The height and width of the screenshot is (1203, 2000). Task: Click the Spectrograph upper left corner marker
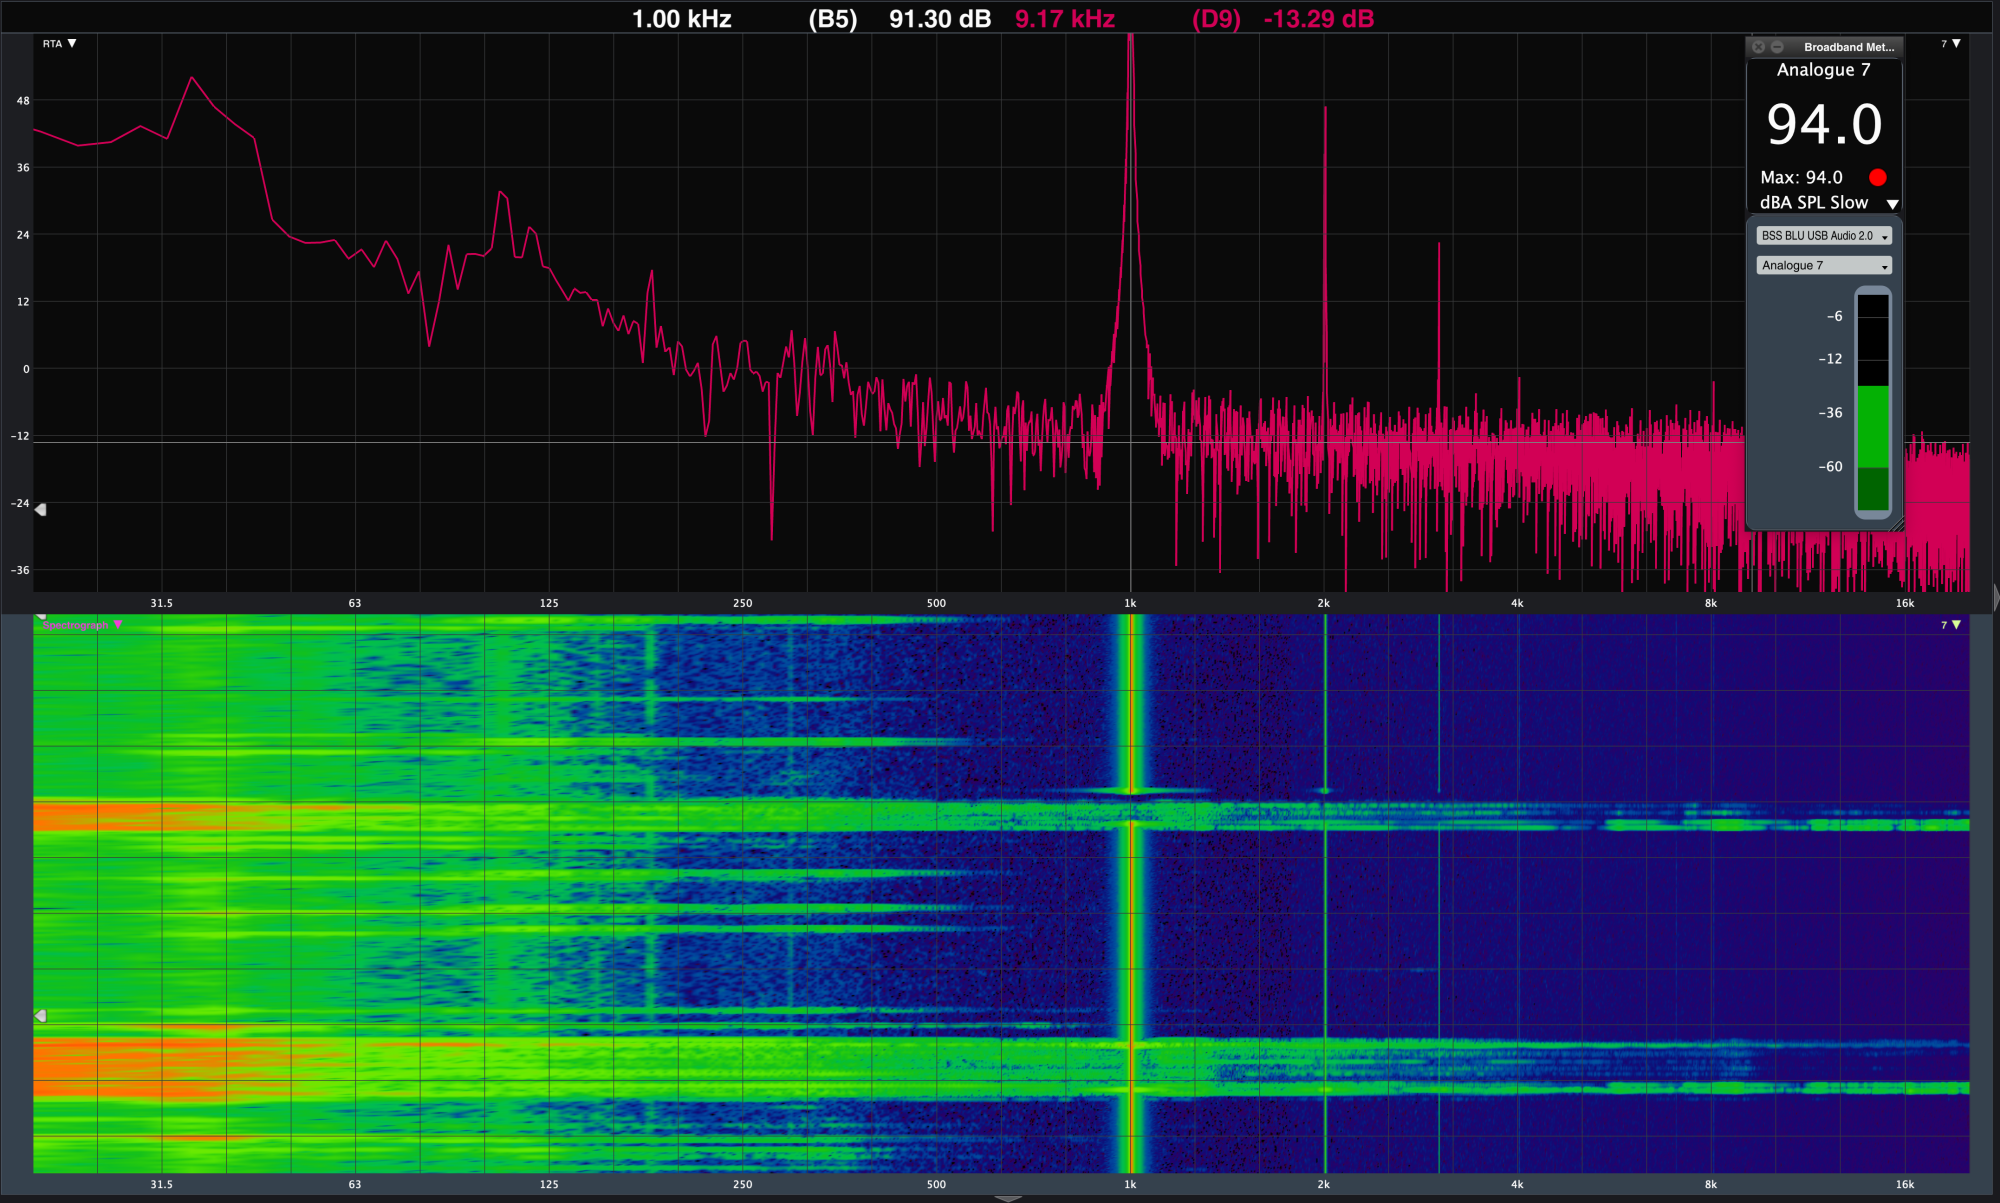click(x=41, y=617)
